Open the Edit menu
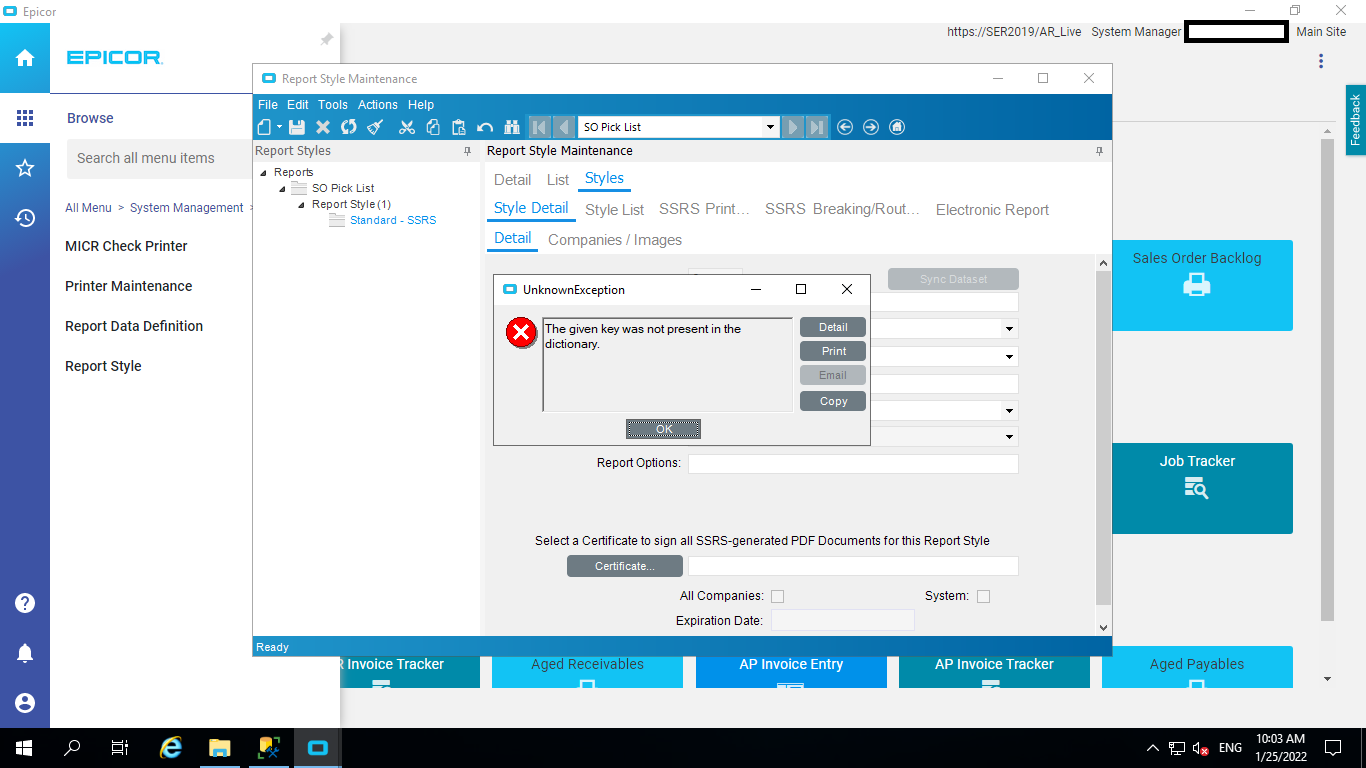The image size is (1366, 768). coord(298,104)
